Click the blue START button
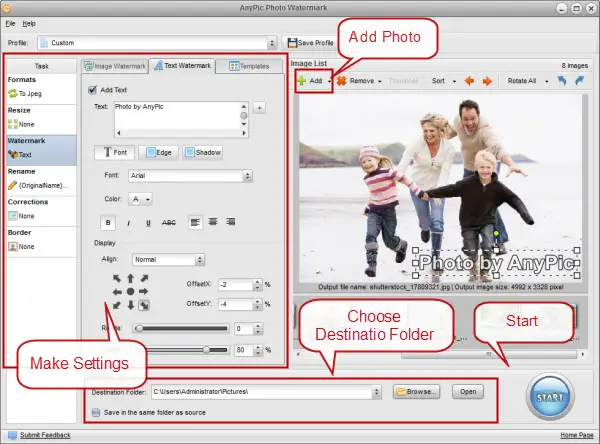 (550, 397)
